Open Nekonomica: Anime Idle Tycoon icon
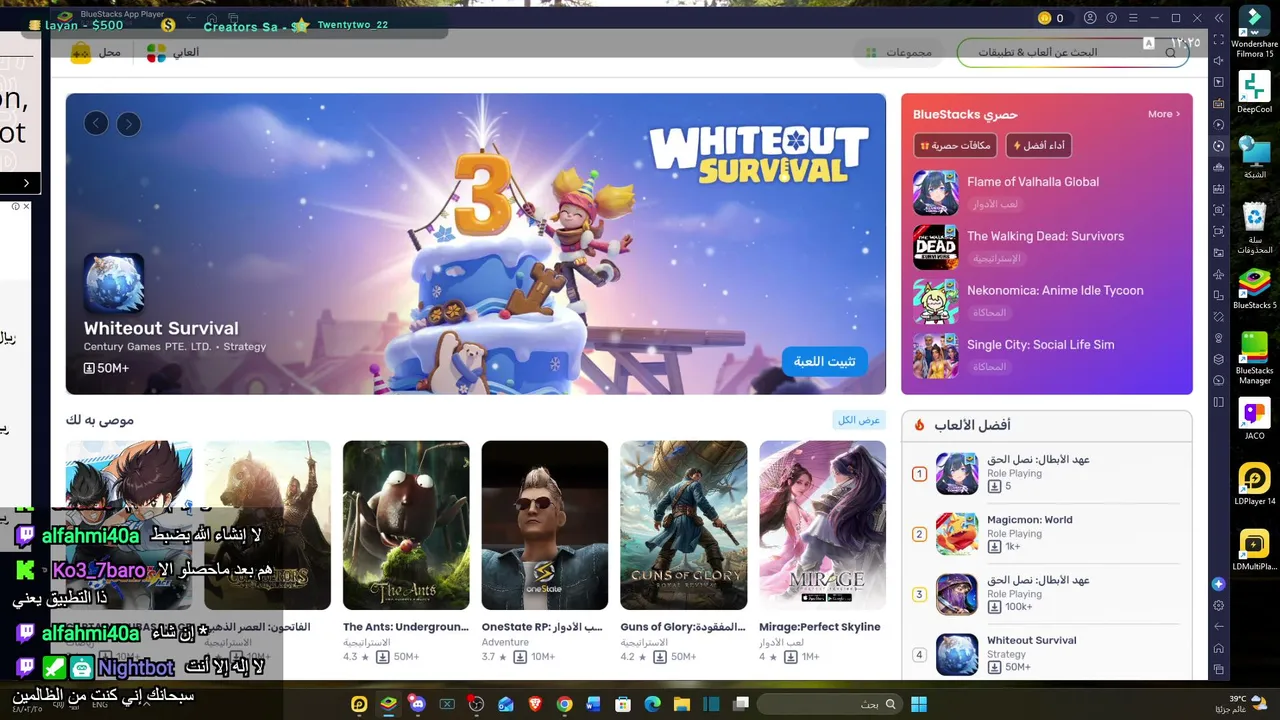1280x720 pixels. [936, 301]
